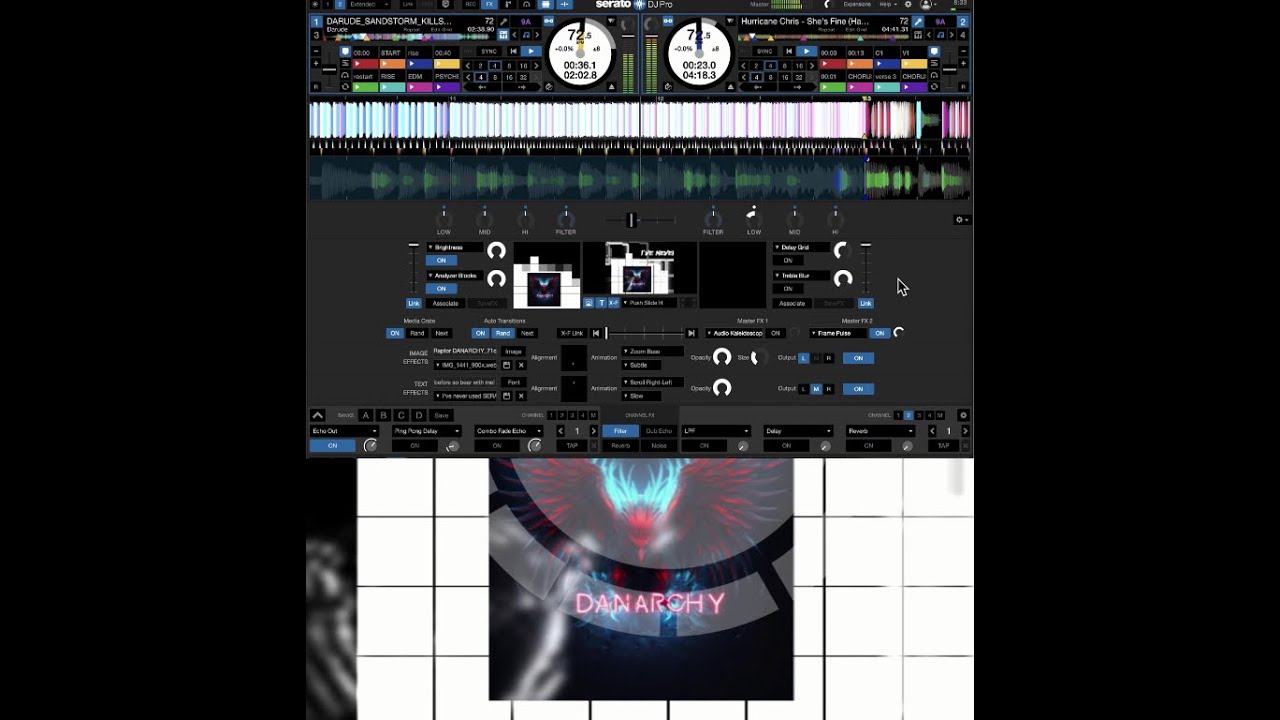This screenshot has width=1280, height=720.
Task: Click the left video Link button
Action: click(x=414, y=303)
